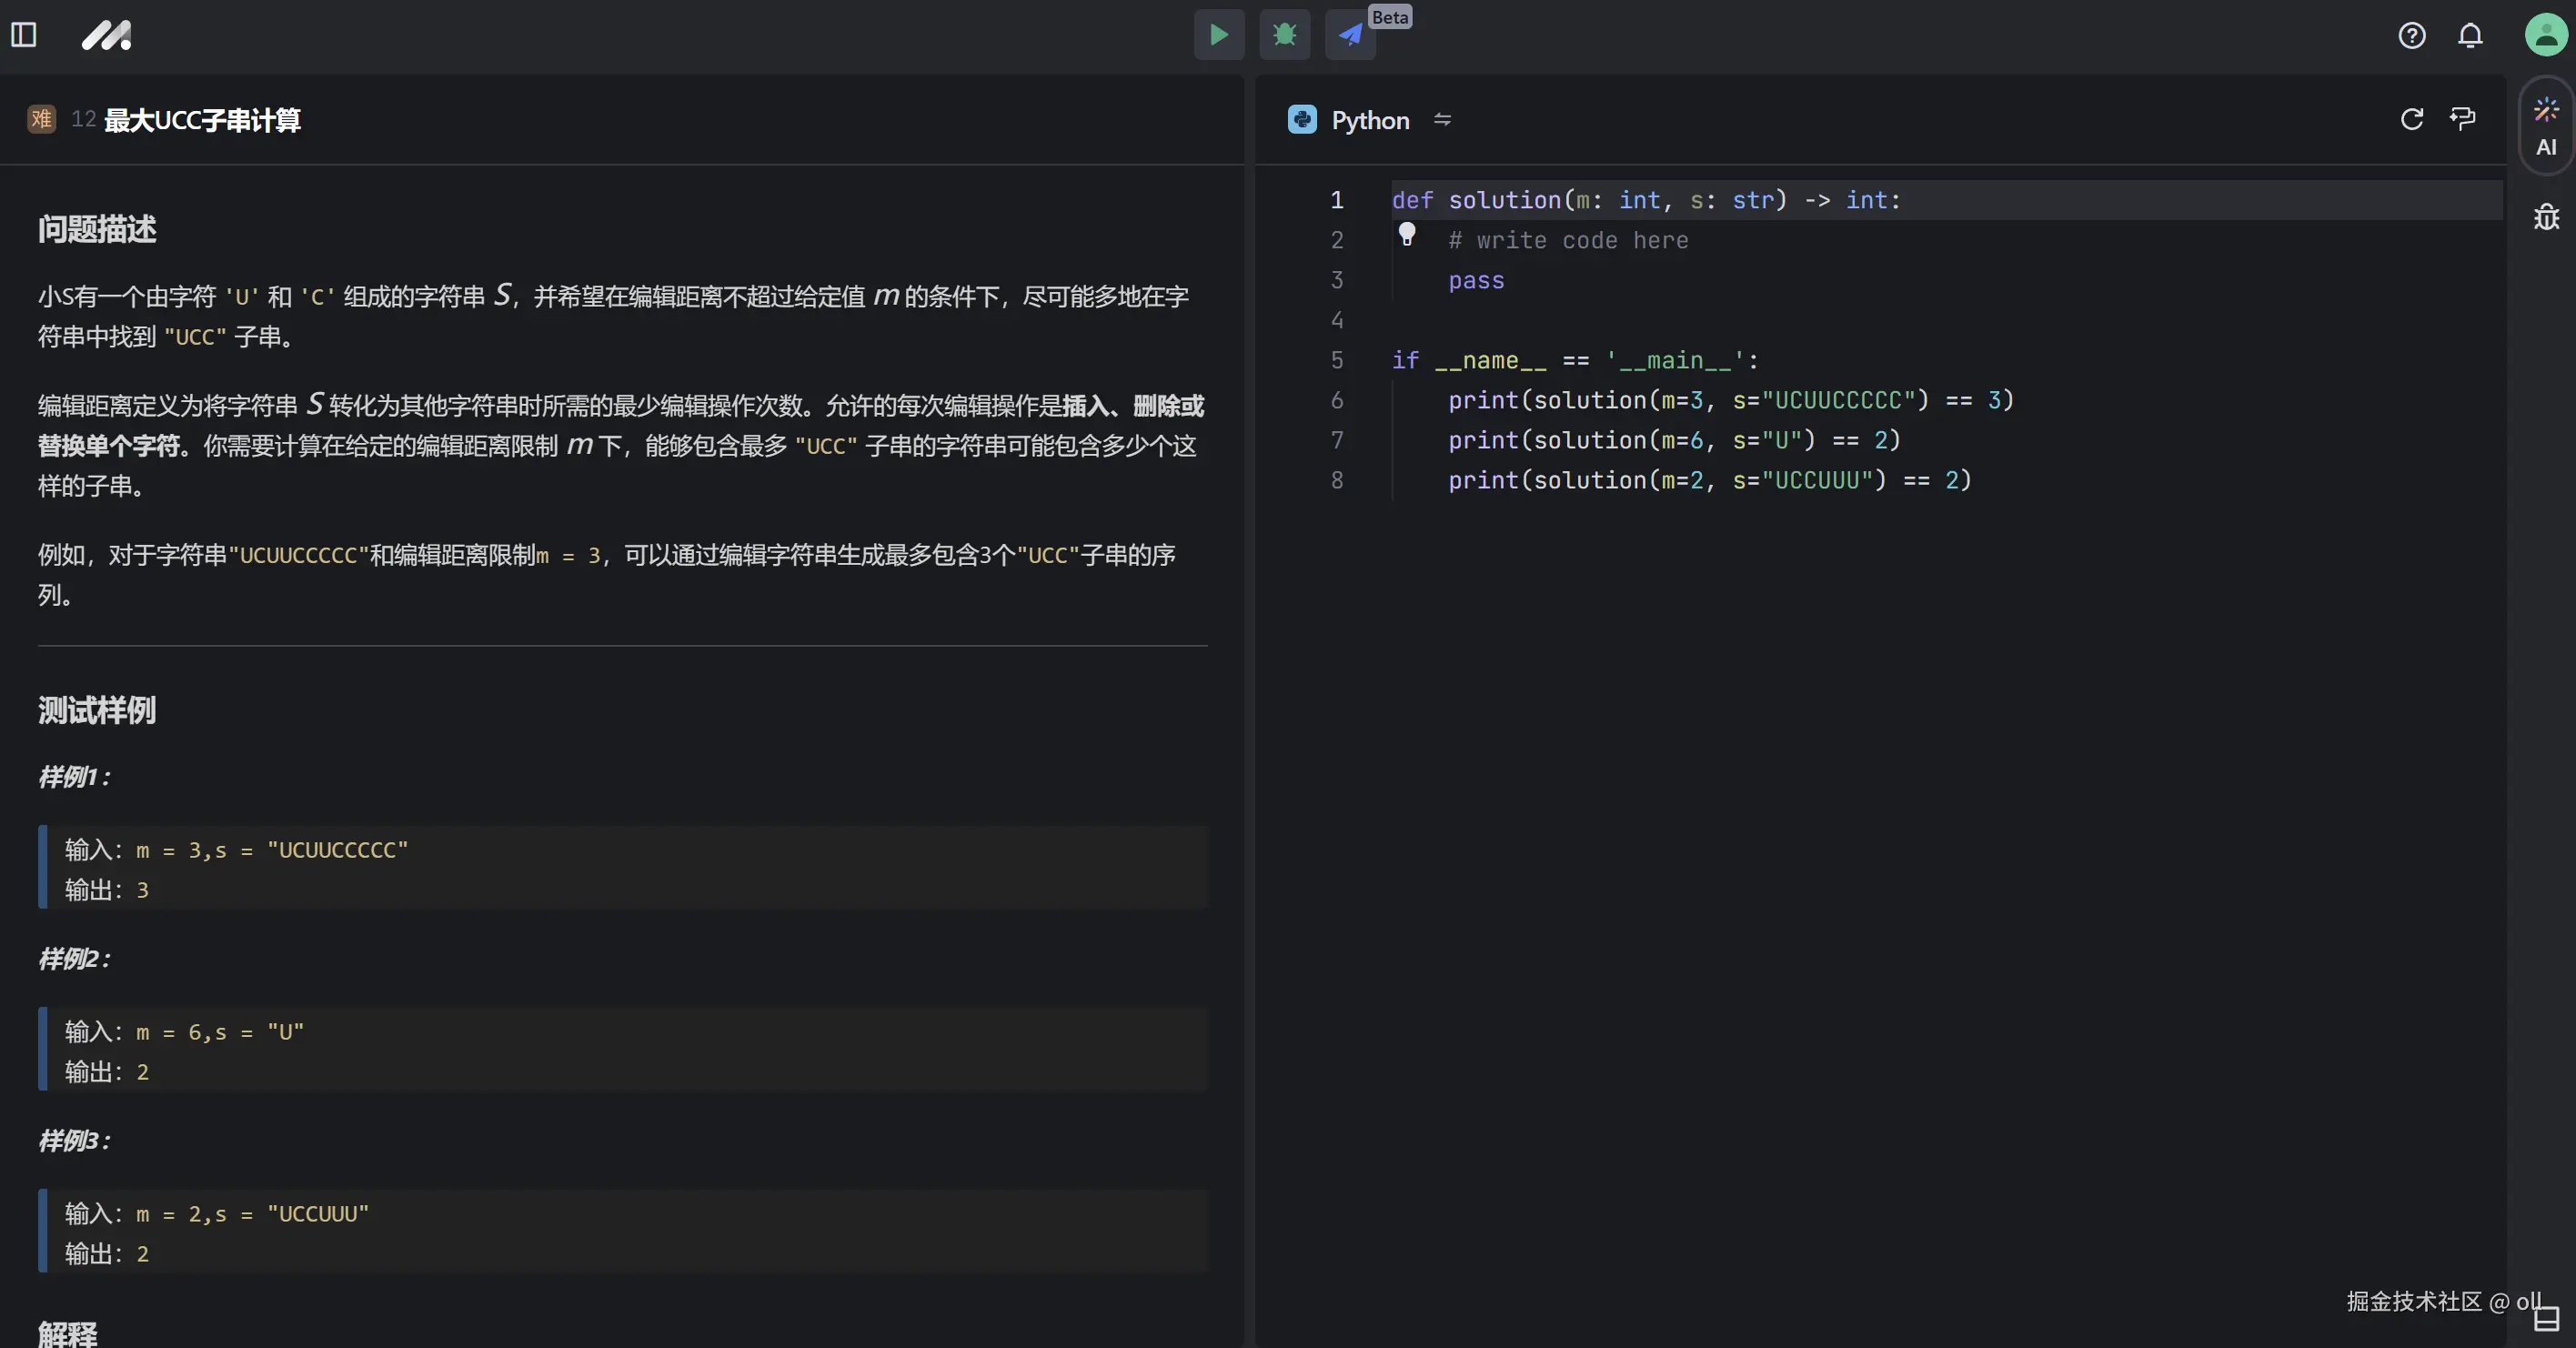This screenshot has width=2576, height=1348.
Task: Open notifications bell icon
Action: 2470,36
